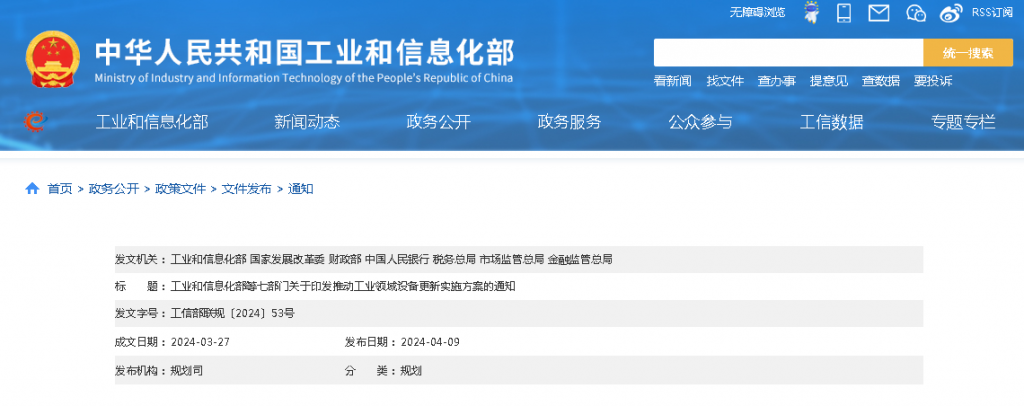Click the 成文日期 value 2024-03-27

(200, 342)
